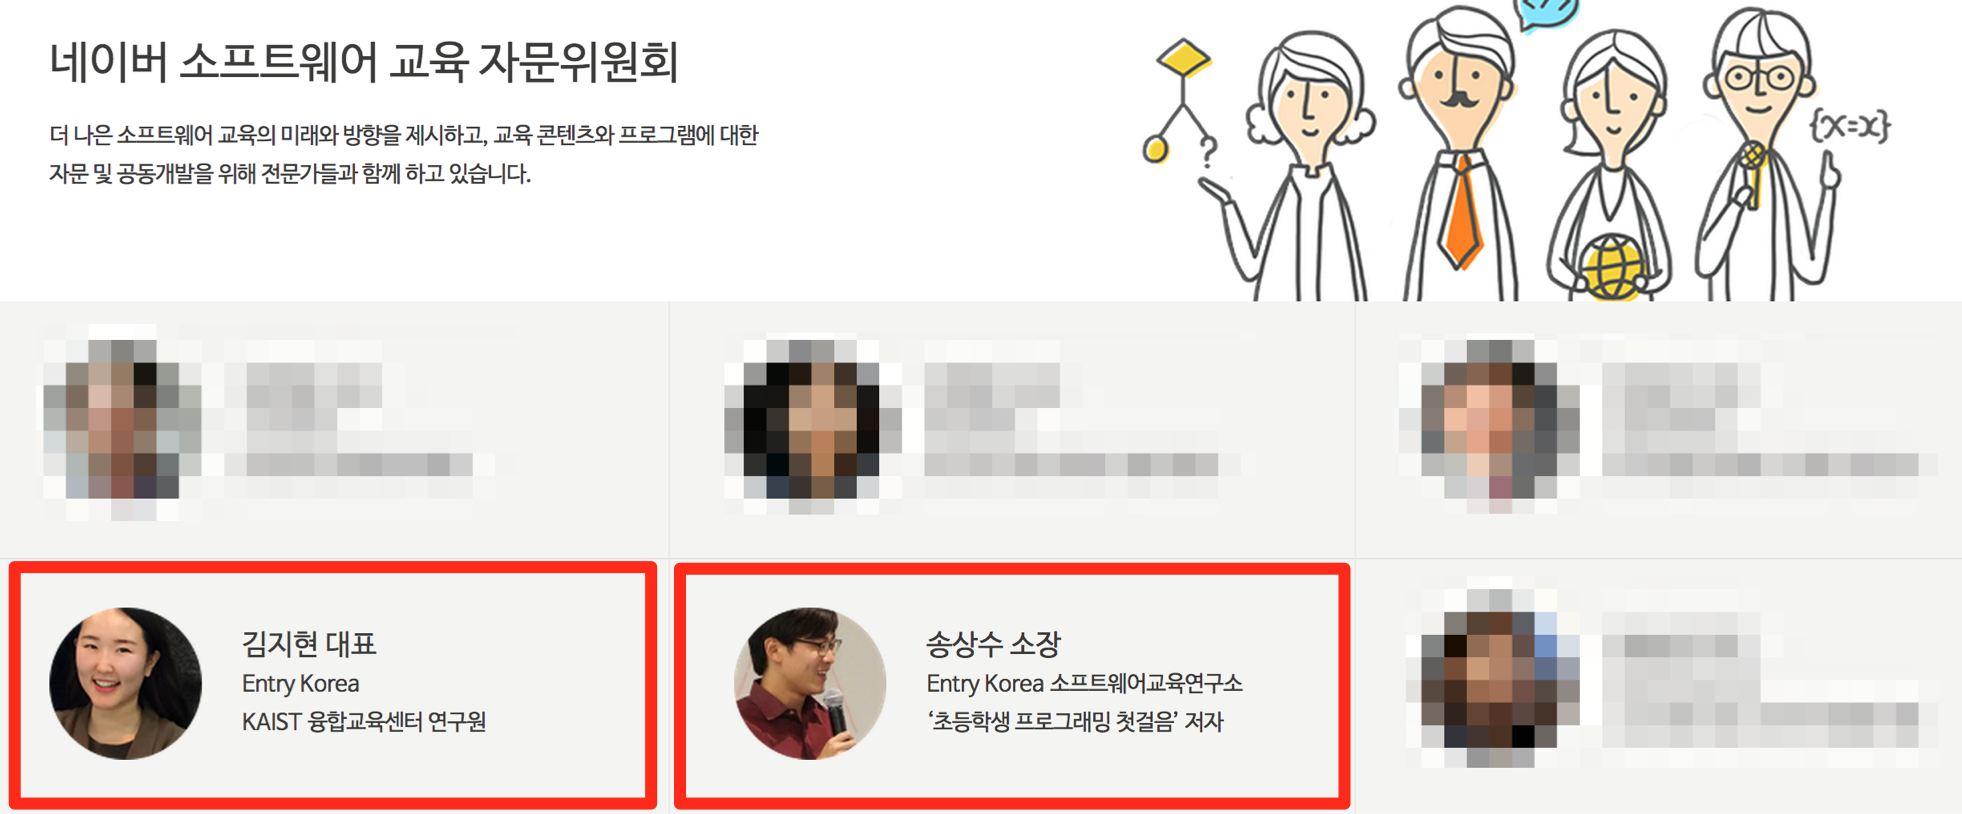
Task: Click the Entry Korea label under 김지현
Action: (300, 684)
